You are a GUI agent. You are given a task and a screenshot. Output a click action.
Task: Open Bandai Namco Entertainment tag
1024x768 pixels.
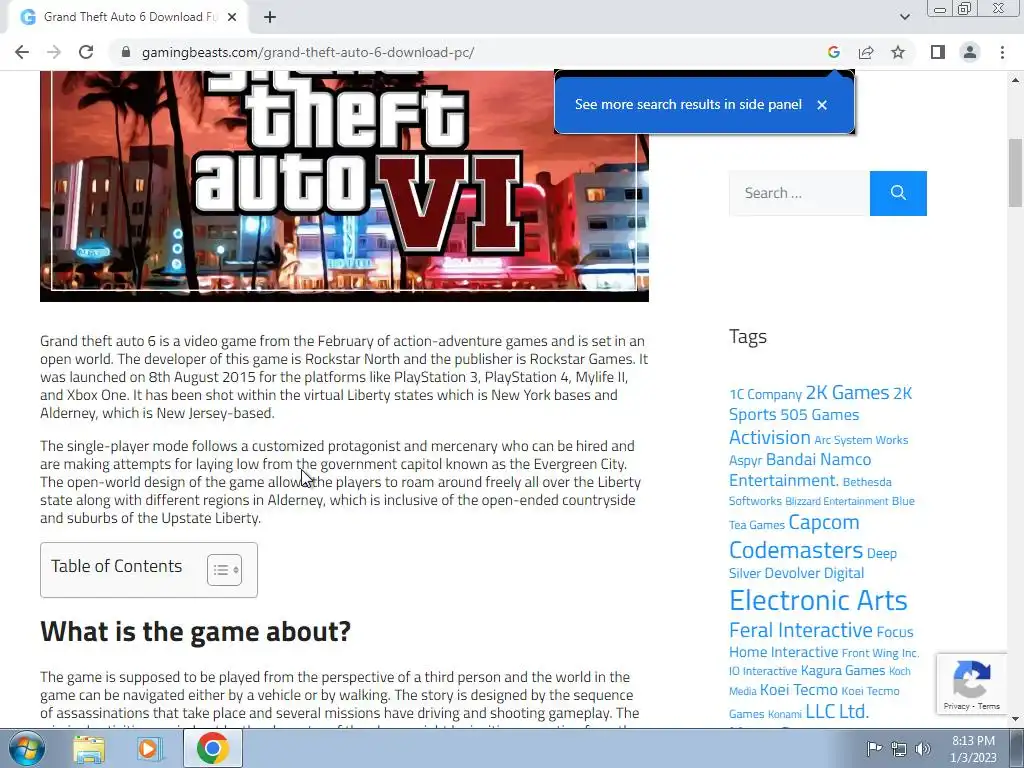tap(801, 470)
